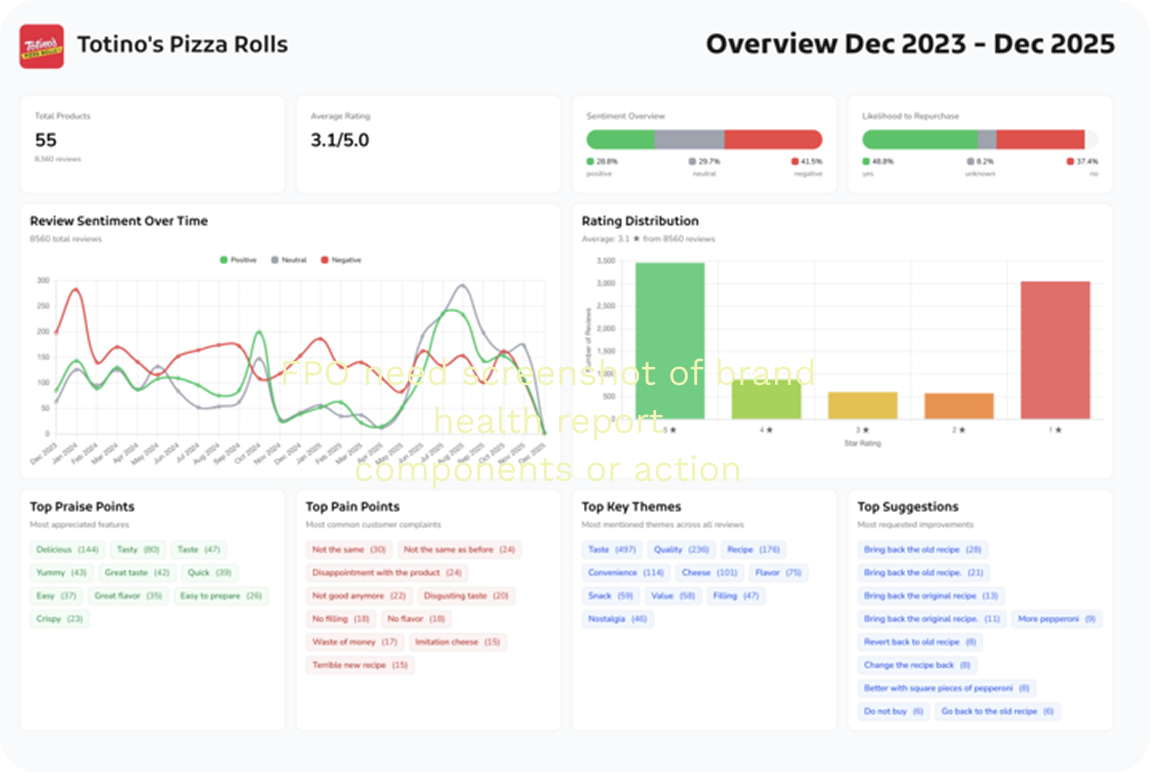
Task: Select the Easy to prepare (26) tag
Action: pyautogui.click(x=221, y=596)
